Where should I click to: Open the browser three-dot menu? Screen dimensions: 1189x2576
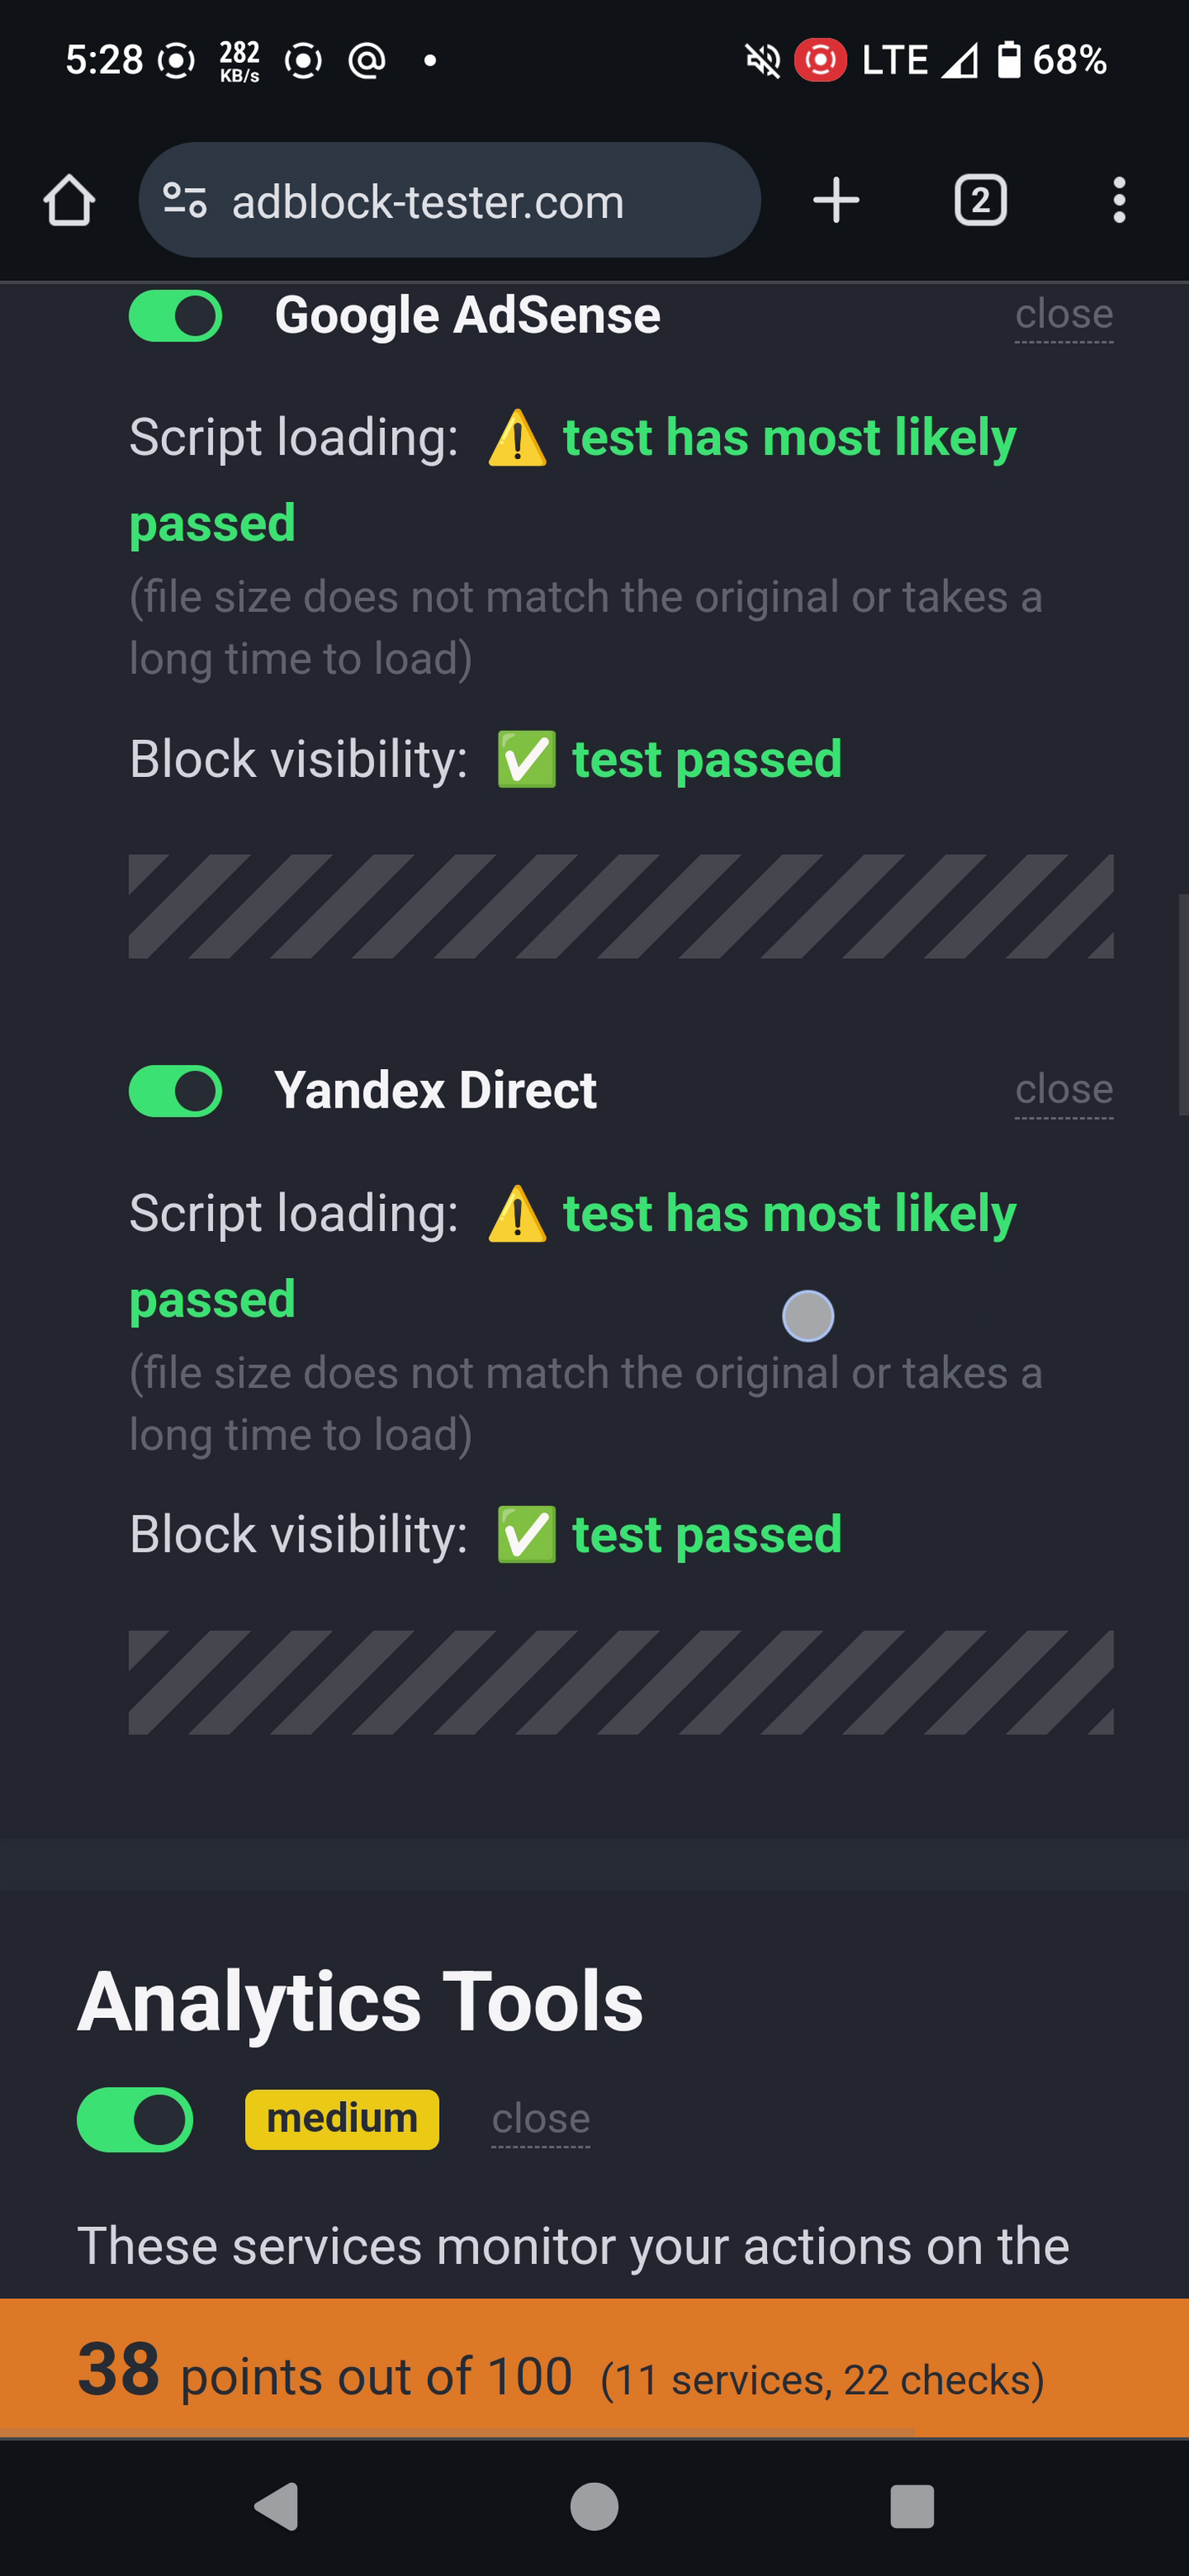1119,201
